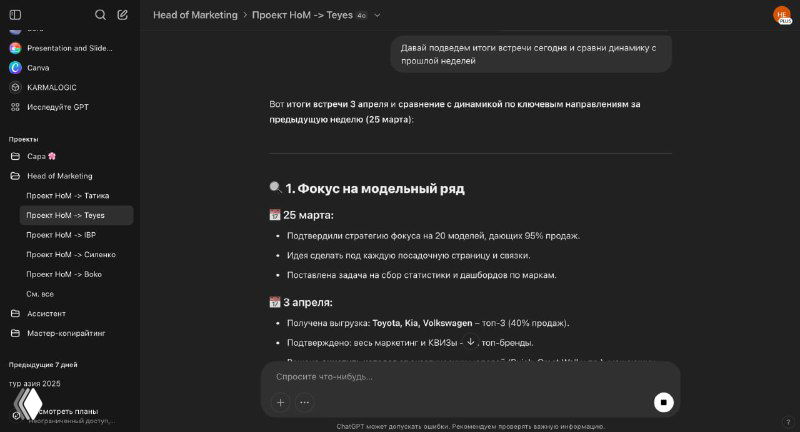
Task: Select chat Проект HoM -> Boko
Action: (x=64, y=274)
